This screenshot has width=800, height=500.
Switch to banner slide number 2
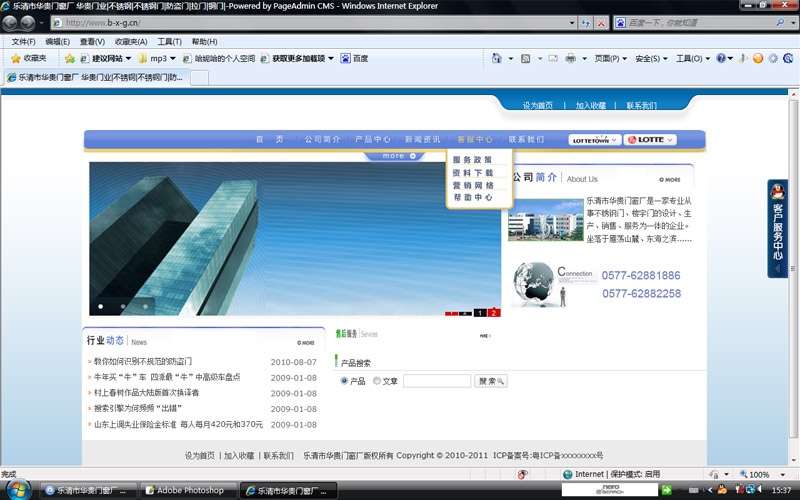[494, 313]
